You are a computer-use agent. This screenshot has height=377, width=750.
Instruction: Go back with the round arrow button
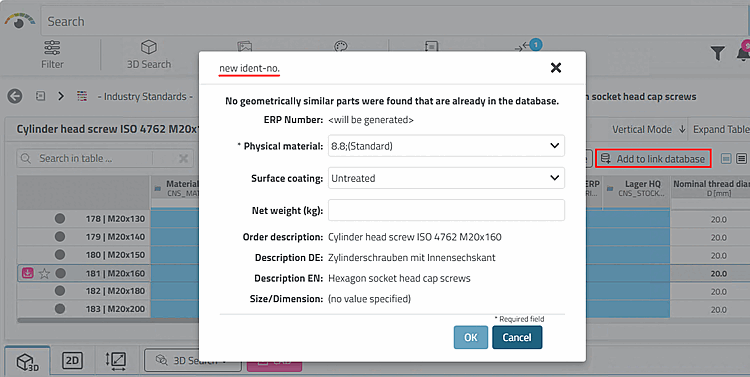15,96
